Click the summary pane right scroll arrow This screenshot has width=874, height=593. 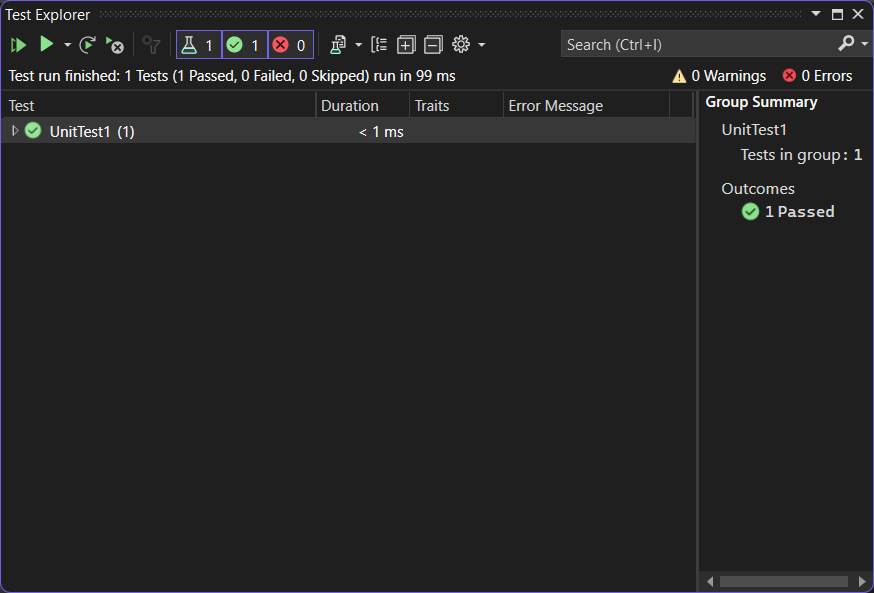pyautogui.click(x=862, y=582)
